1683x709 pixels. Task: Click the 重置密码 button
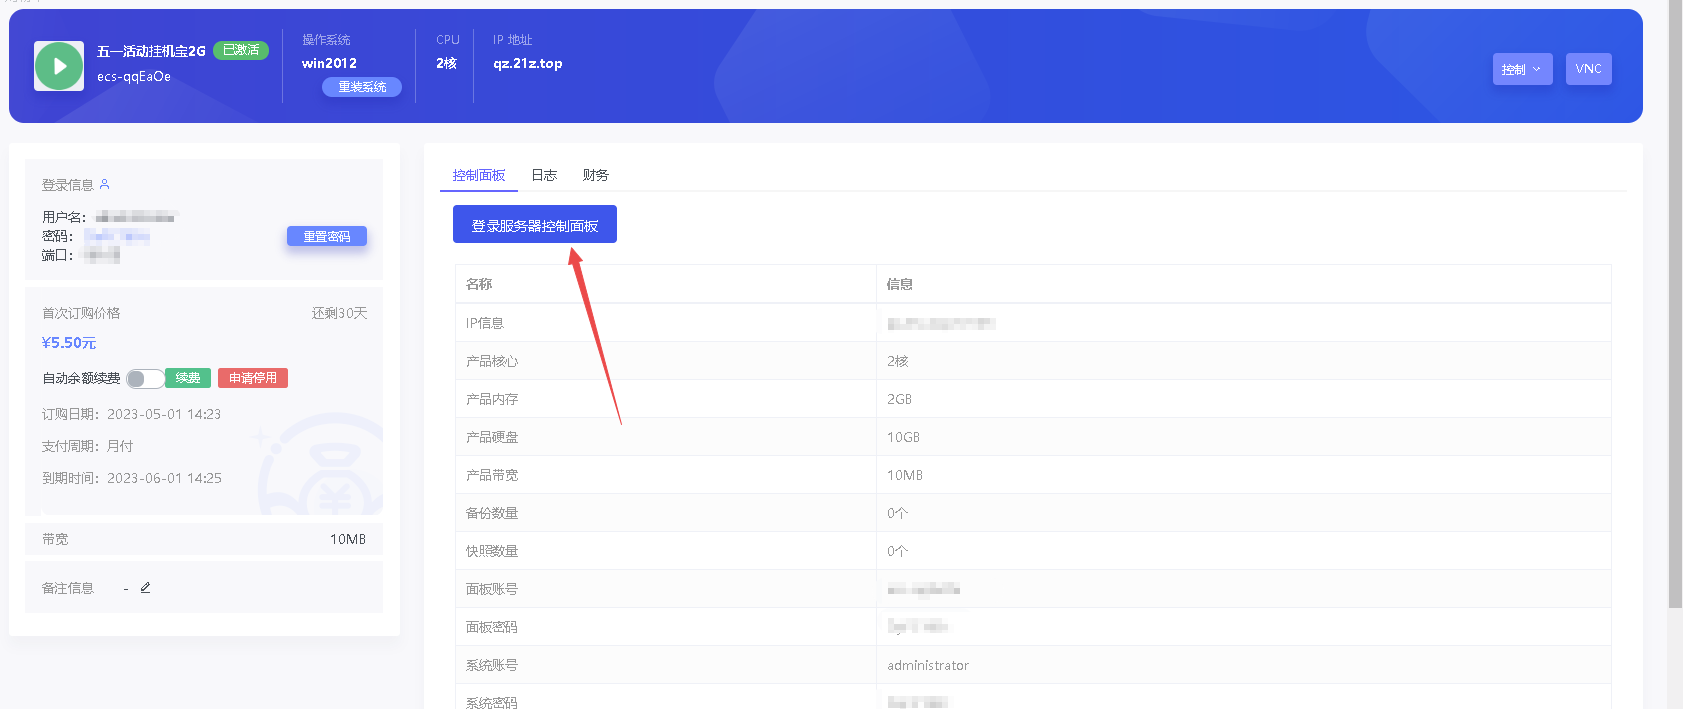(327, 236)
